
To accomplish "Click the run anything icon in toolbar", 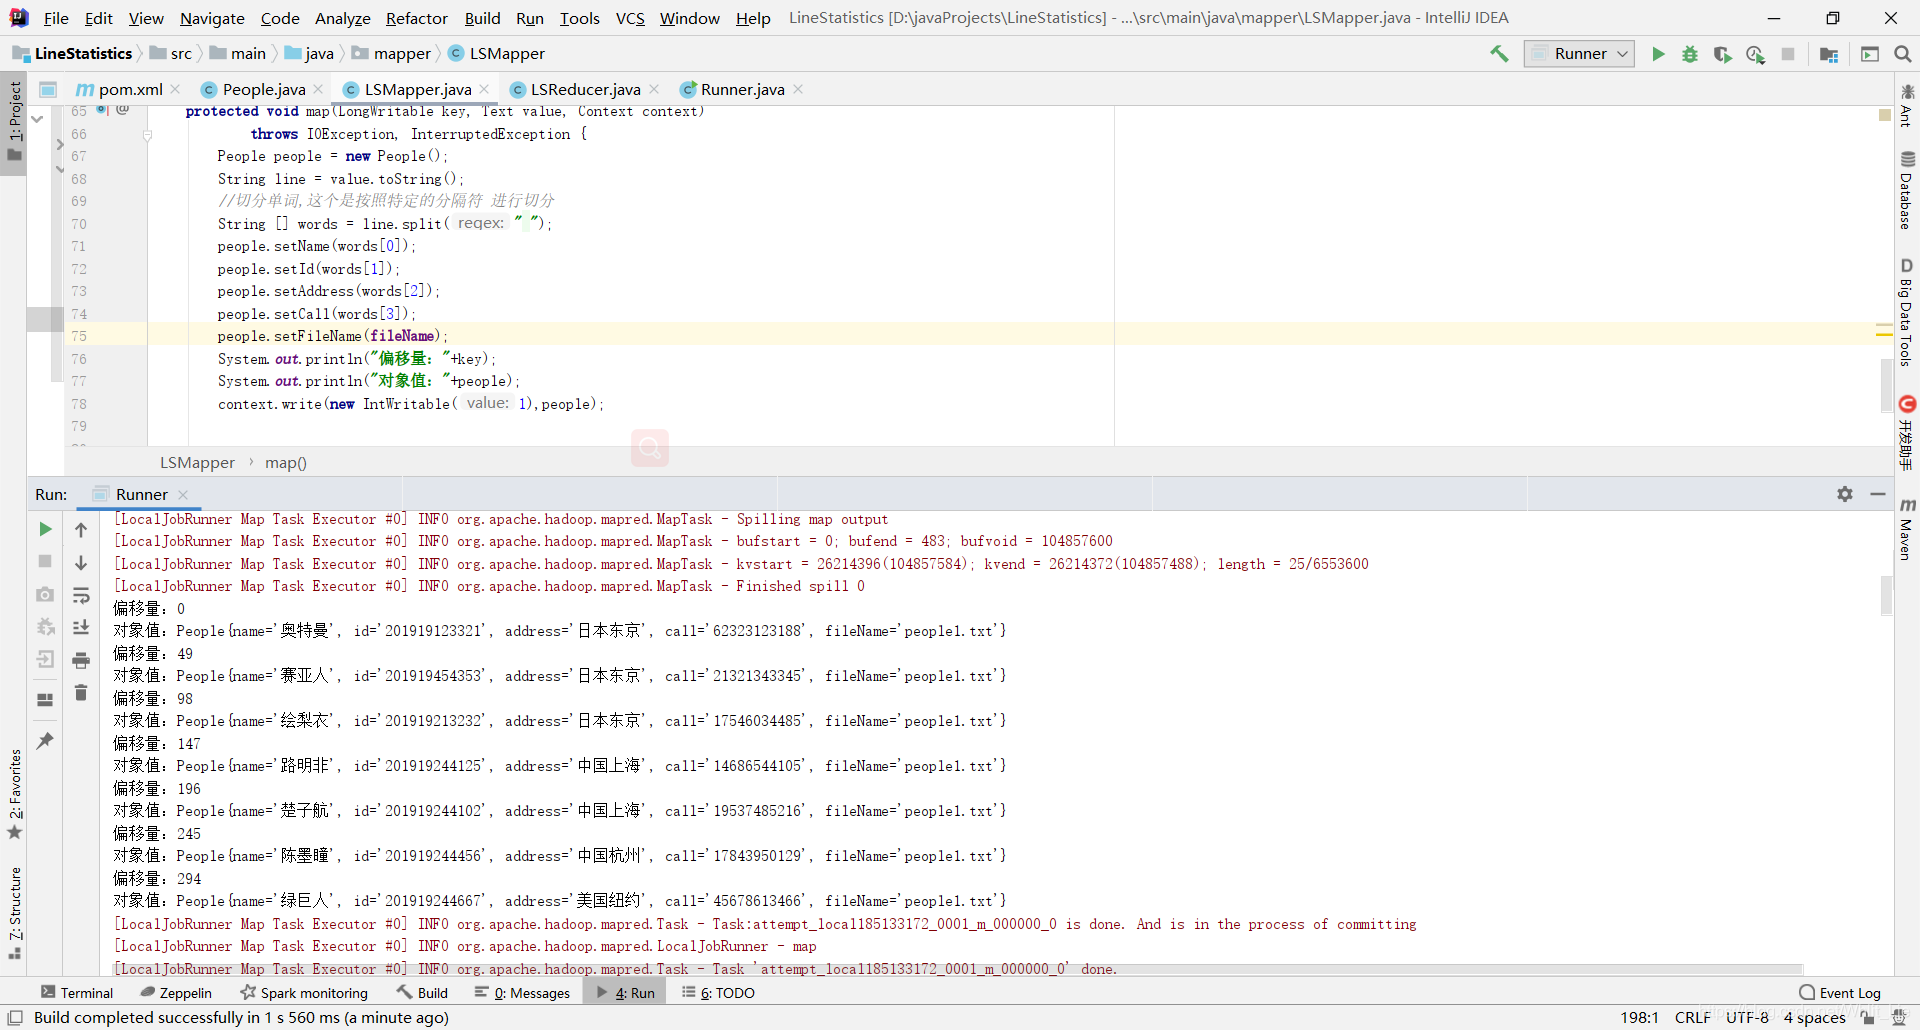I will [x=1870, y=54].
